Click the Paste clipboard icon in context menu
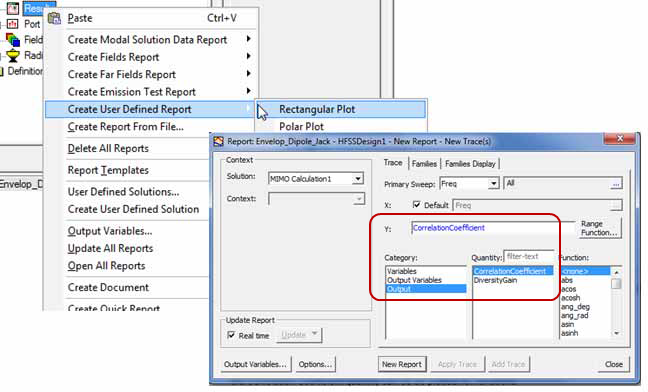The image size is (648, 392). coord(54,18)
